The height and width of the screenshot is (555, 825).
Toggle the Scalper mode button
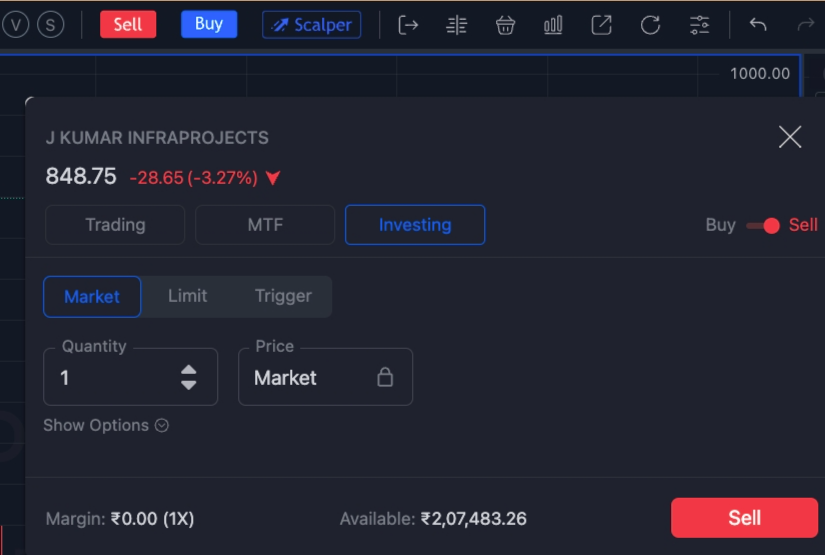pos(311,25)
